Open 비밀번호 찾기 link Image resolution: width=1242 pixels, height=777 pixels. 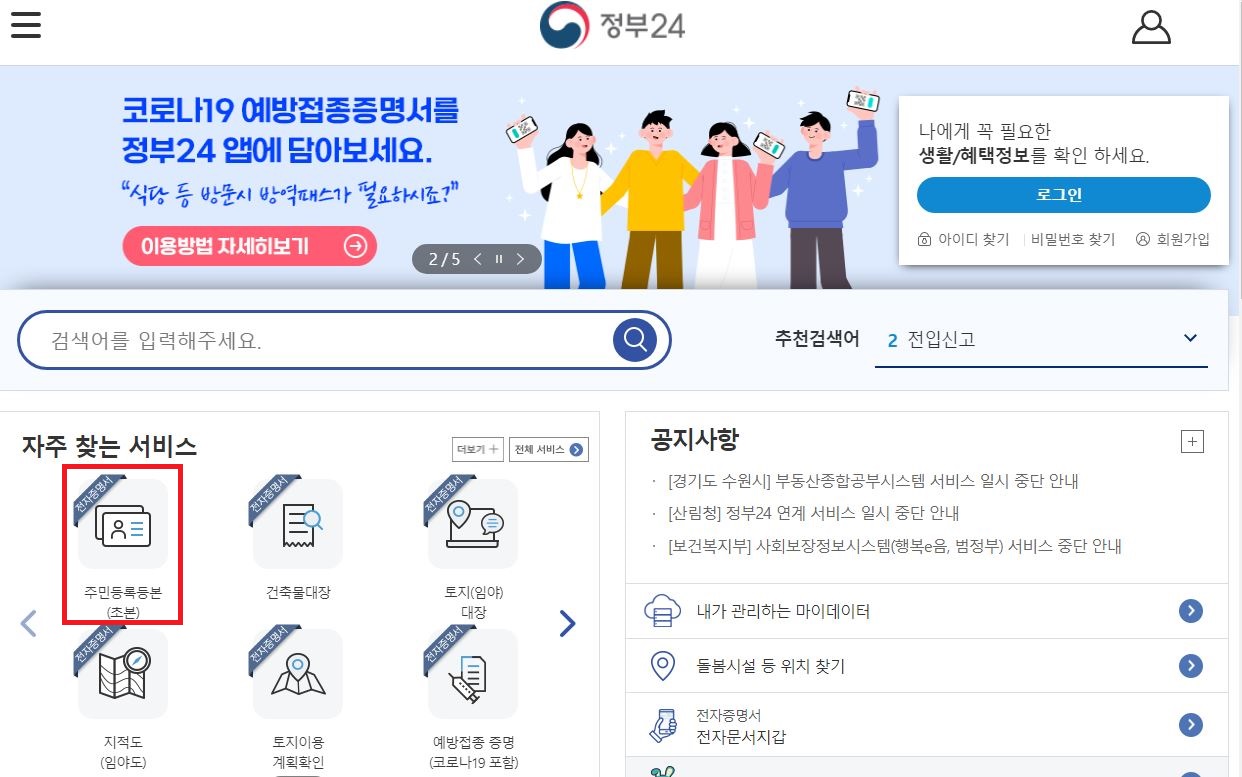[1073, 240]
